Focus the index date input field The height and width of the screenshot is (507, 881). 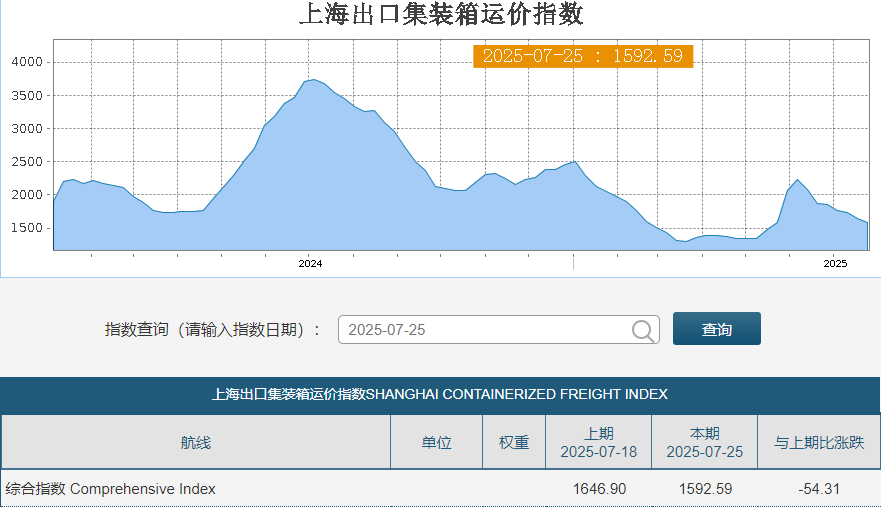click(x=485, y=330)
